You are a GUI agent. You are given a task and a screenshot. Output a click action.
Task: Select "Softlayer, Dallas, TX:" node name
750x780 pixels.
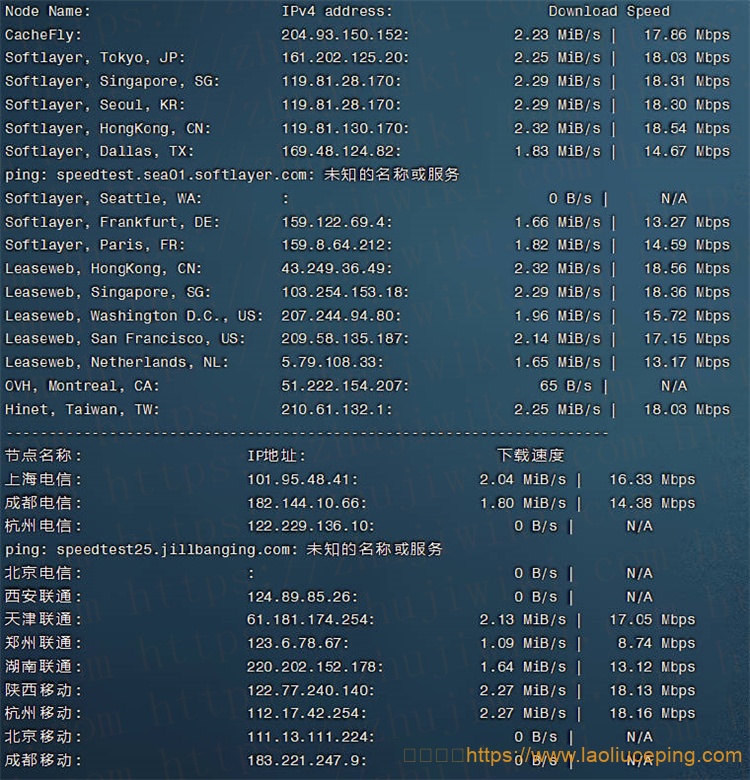pos(99,151)
